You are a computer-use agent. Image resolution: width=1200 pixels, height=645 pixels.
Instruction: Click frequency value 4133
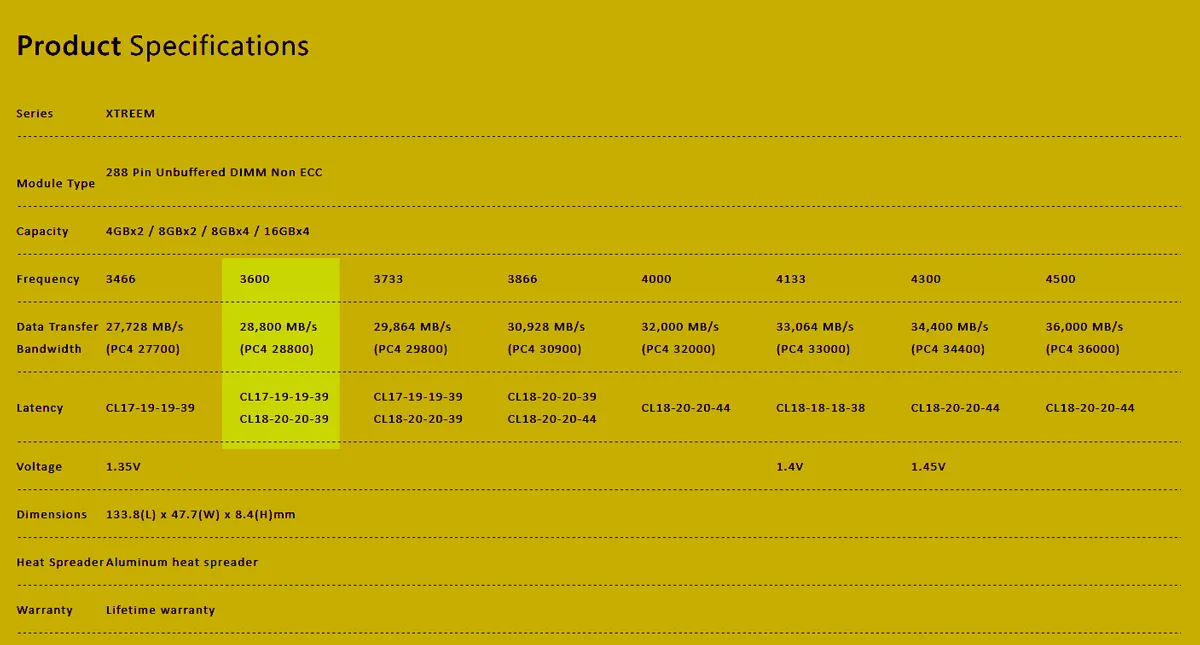click(791, 279)
